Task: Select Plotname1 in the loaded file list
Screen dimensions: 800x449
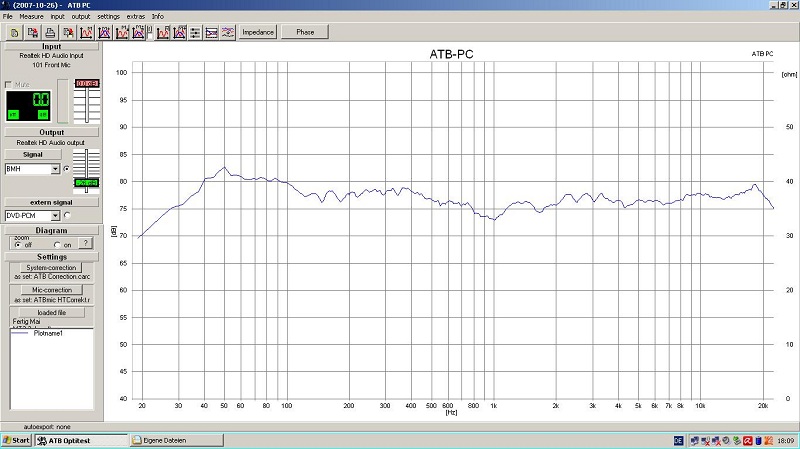Action: [48, 332]
